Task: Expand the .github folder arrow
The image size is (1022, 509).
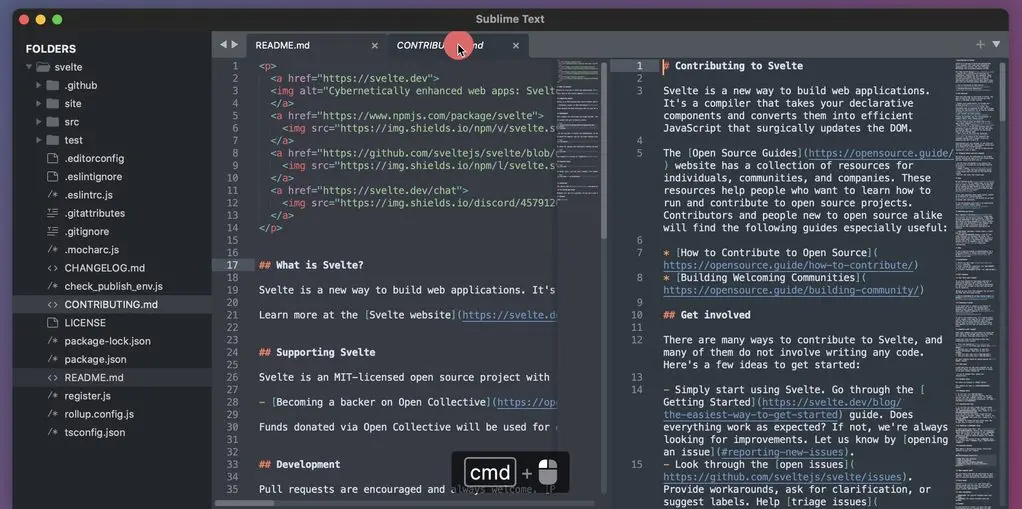Action: [38, 85]
